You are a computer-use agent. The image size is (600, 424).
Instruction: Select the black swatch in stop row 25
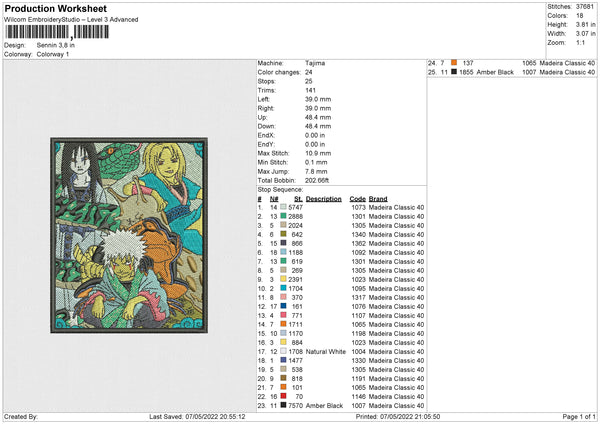[x=454, y=72]
